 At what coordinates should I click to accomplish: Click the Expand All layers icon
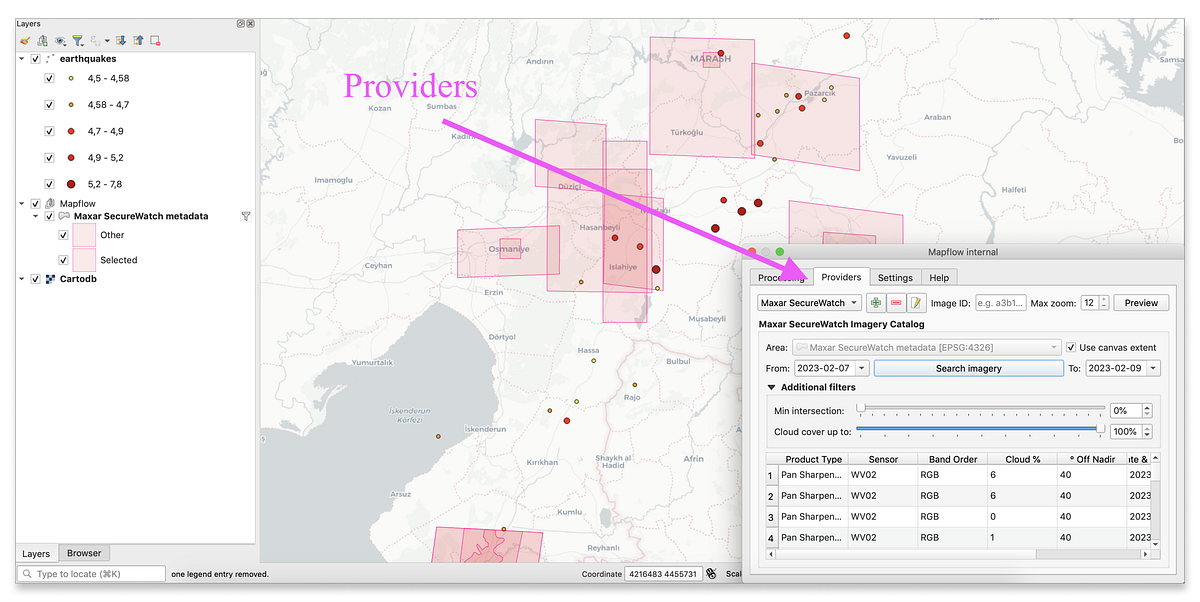click(122, 40)
